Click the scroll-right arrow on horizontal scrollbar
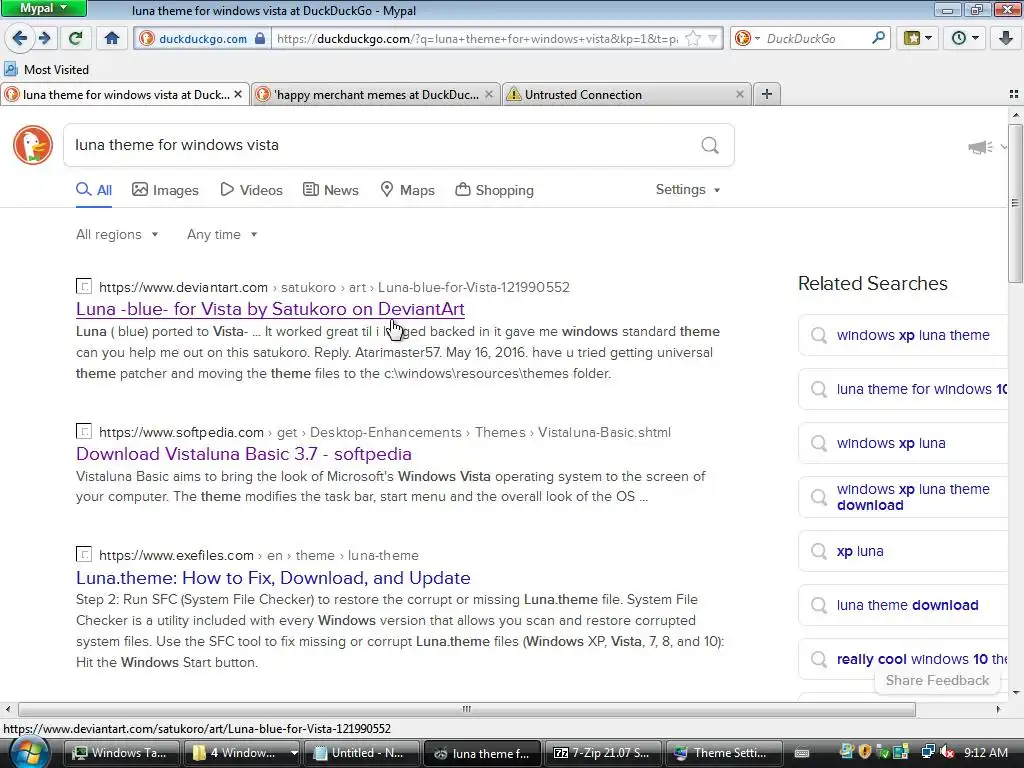The height and width of the screenshot is (768, 1024). [x=998, y=709]
